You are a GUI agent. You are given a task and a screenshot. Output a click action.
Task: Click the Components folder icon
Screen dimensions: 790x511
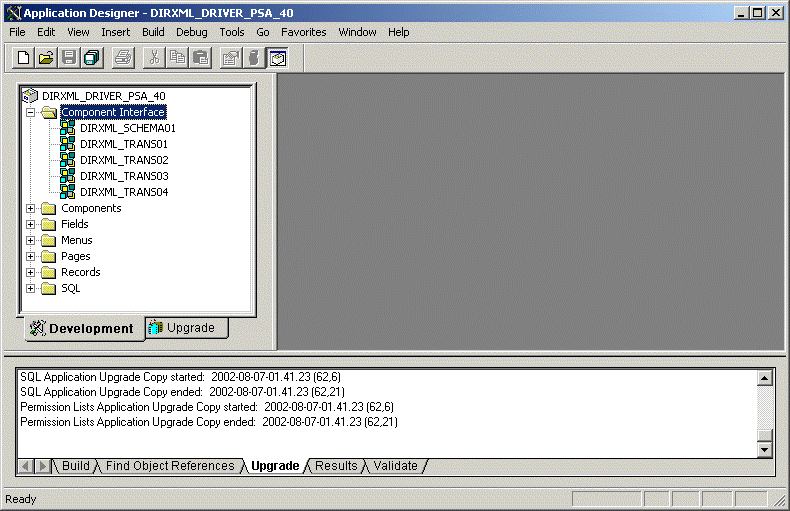[49, 208]
